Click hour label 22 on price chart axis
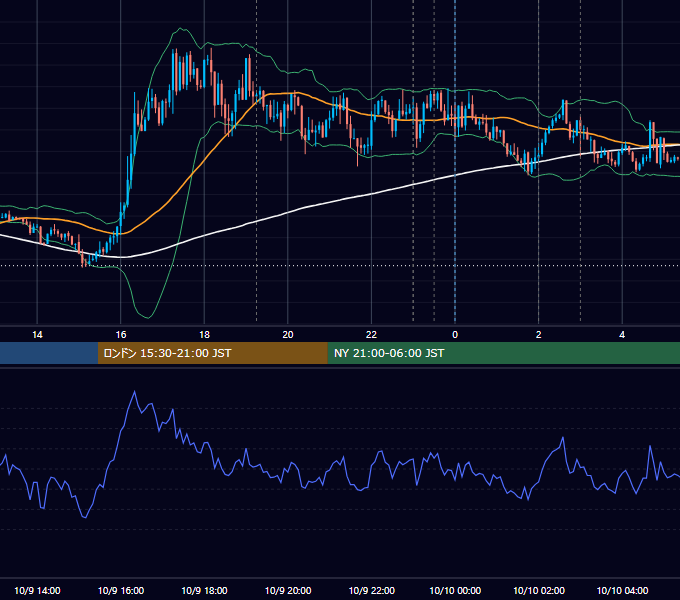This screenshot has width=680, height=600. coord(372,335)
